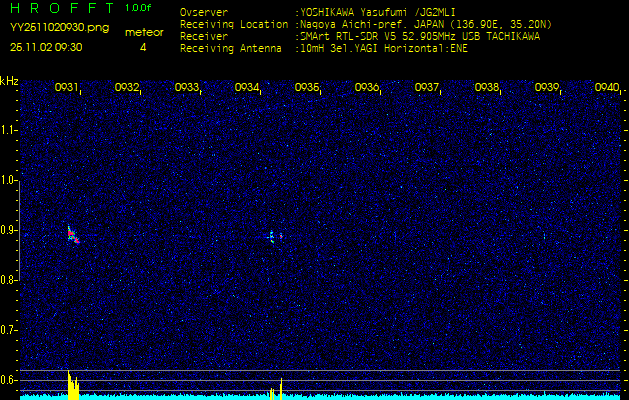Click the yellow meteor label
The image size is (629, 400).
144,32
